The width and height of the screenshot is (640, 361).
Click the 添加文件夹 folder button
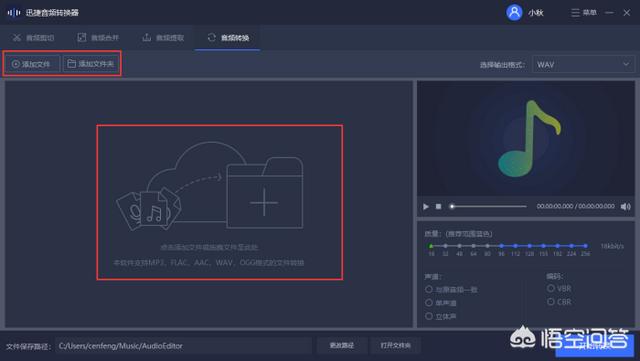click(x=91, y=64)
